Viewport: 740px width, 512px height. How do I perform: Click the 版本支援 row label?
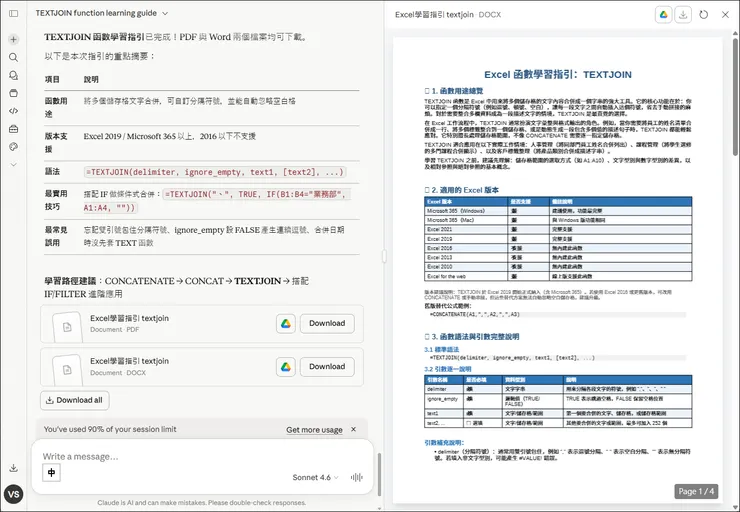pyautogui.click(x=56, y=143)
